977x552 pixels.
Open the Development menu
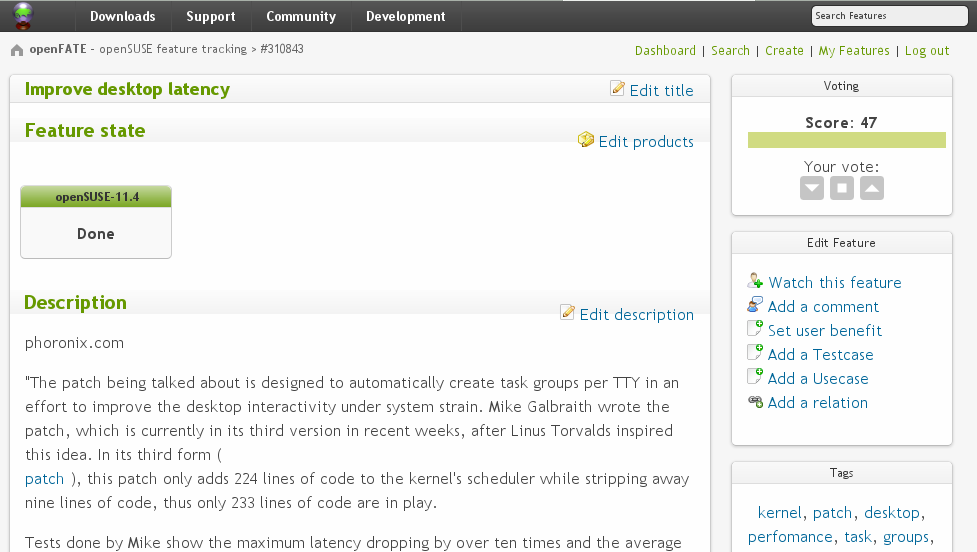(406, 16)
